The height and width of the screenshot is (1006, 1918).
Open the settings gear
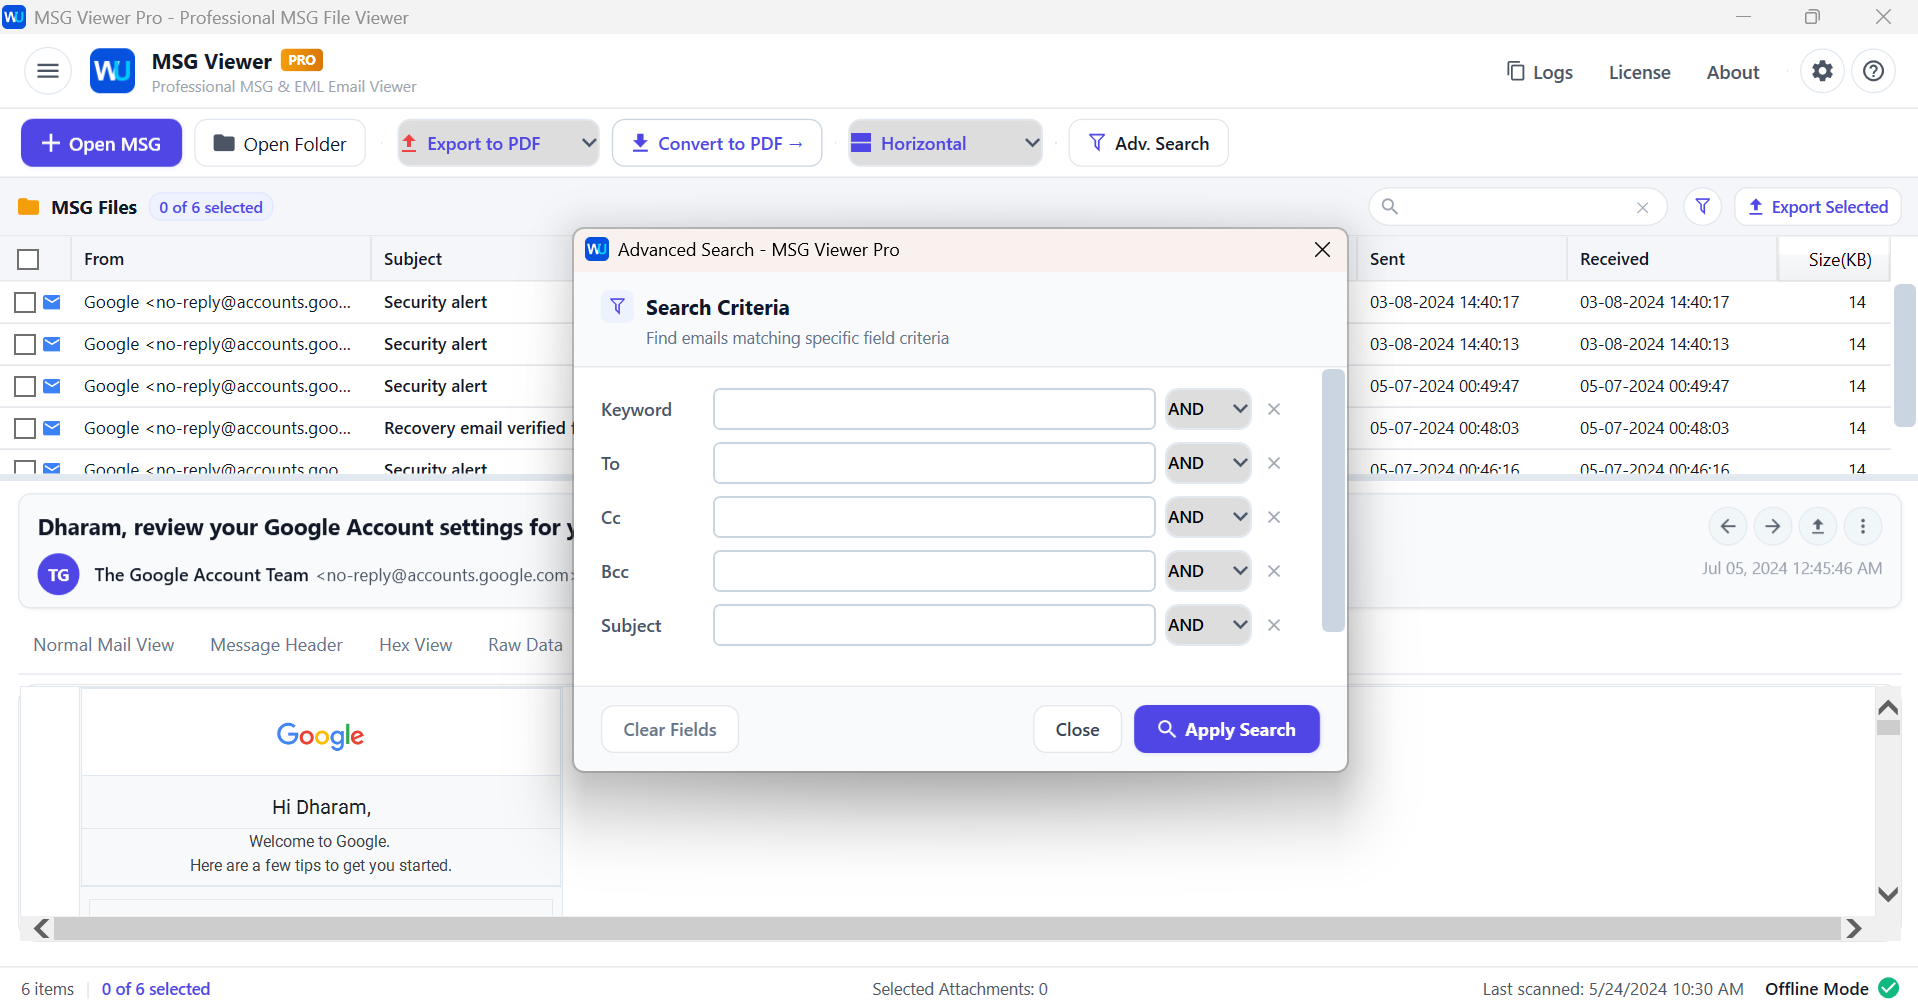1823,71
